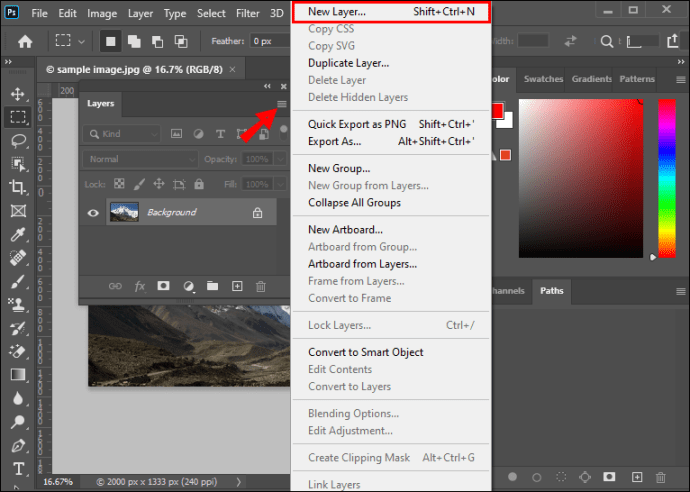Click the trash icon in Layers panel
The image size is (690, 492).
(x=260, y=286)
